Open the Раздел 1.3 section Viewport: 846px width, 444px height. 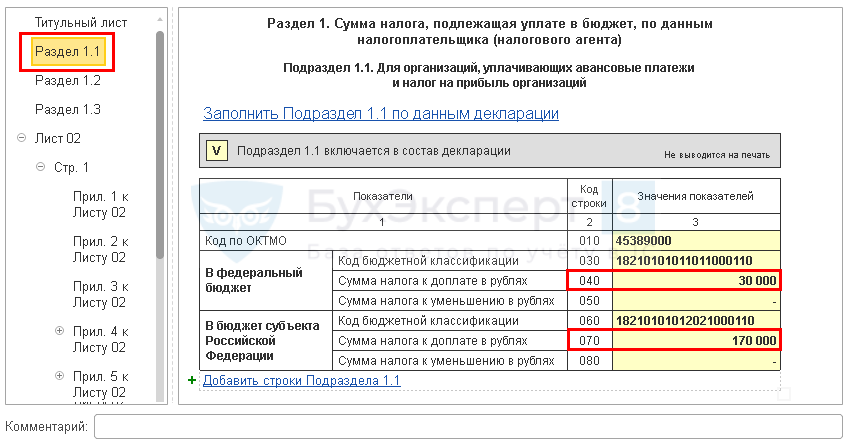point(67,109)
